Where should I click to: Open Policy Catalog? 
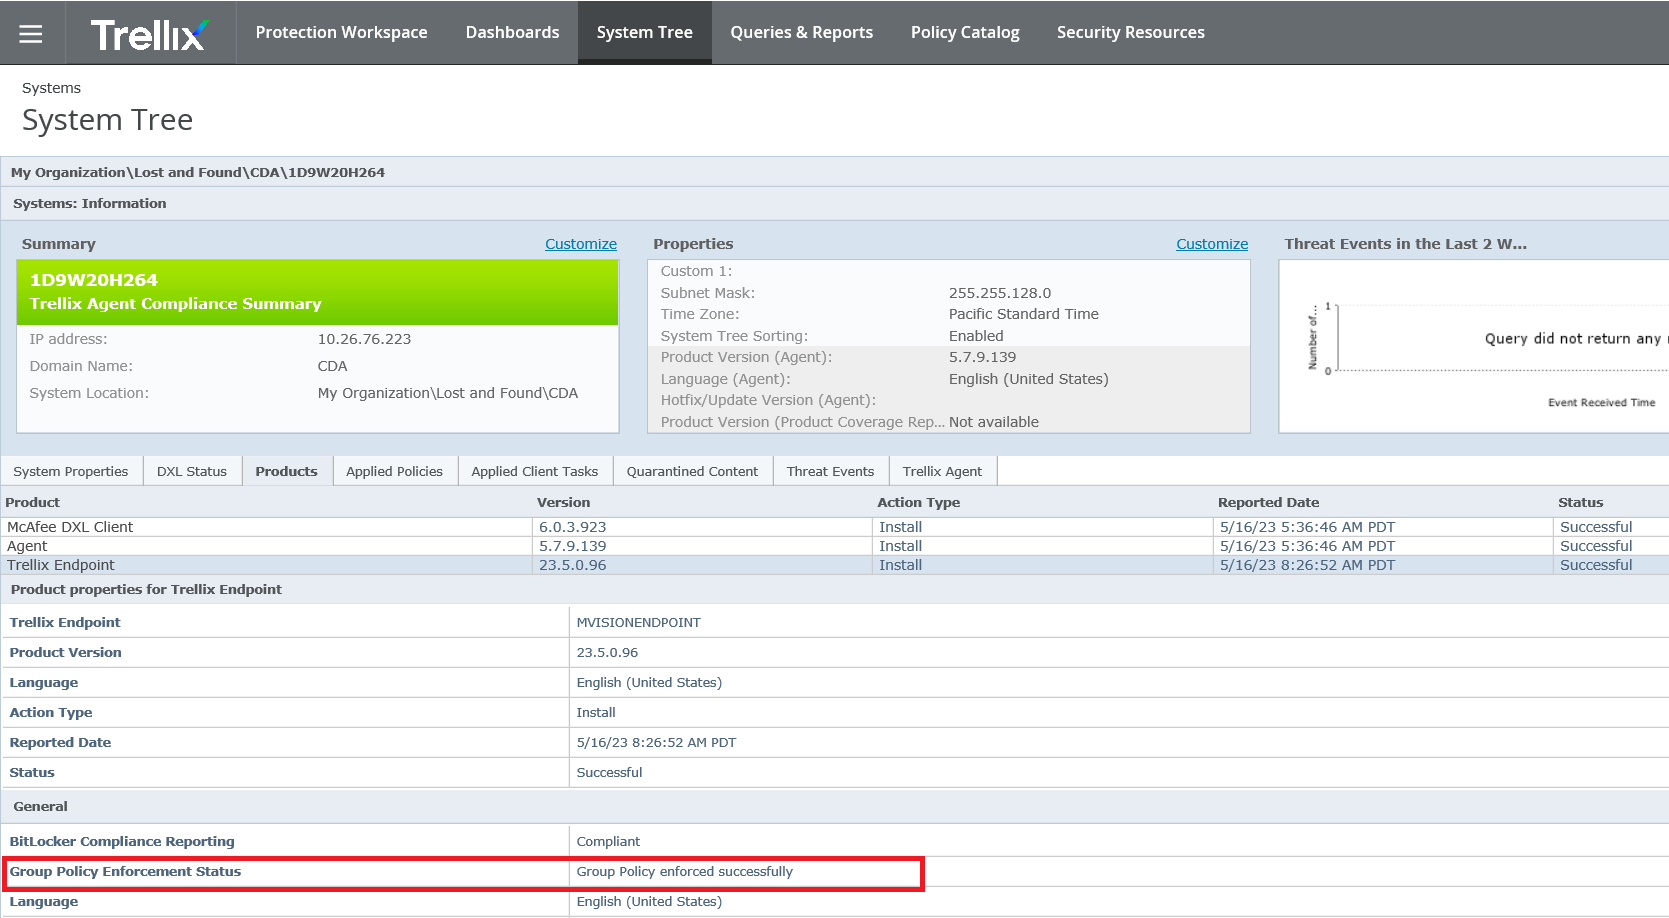[x=965, y=32]
